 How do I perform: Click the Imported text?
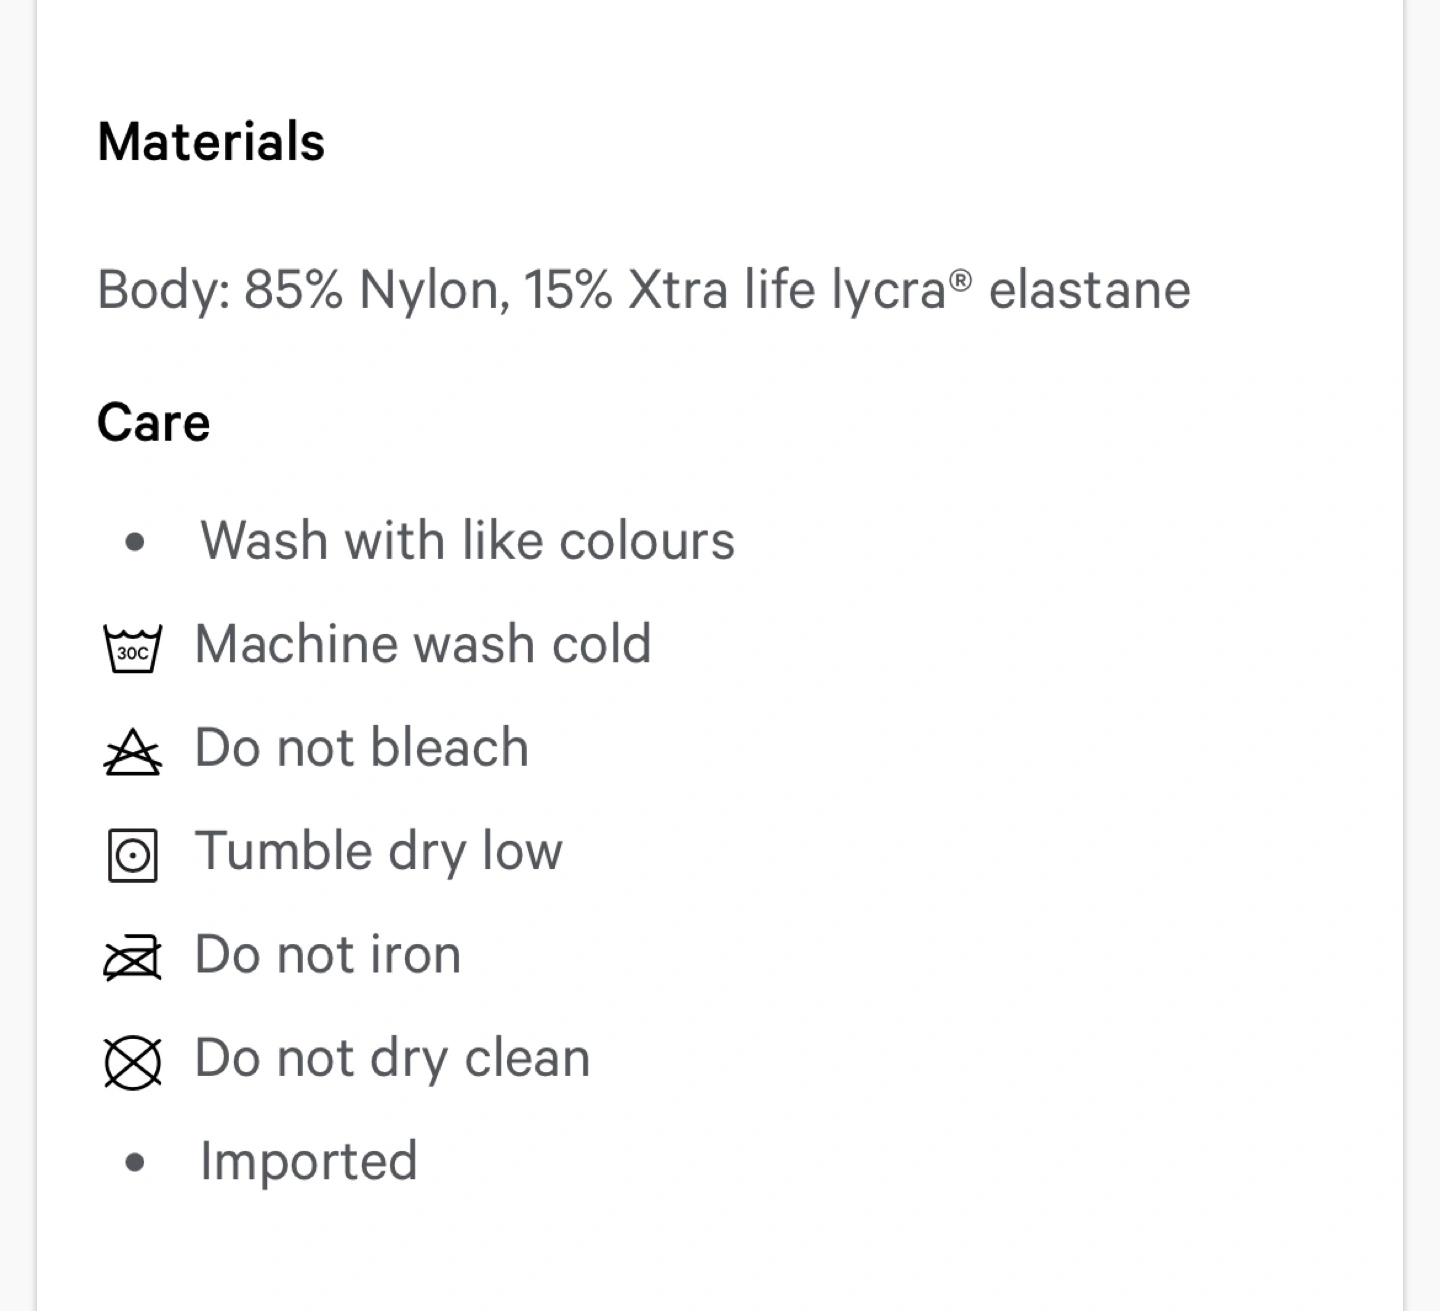[x=308, y=1162]
